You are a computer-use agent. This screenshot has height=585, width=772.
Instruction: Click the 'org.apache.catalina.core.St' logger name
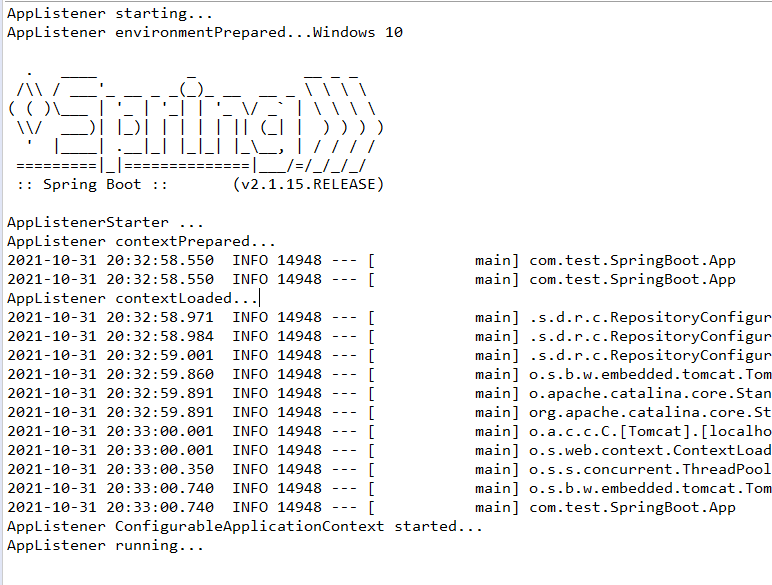point(650,413)
